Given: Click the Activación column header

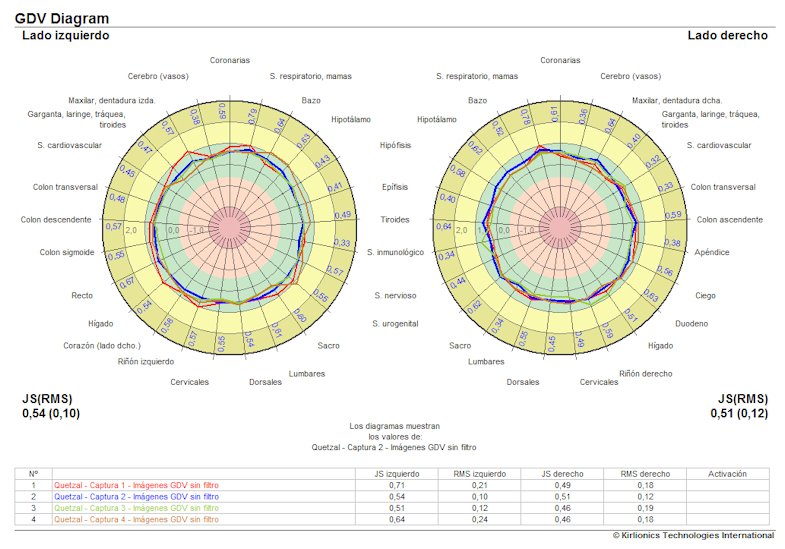Looking at the screenshot, I should (x=727, y=473).
